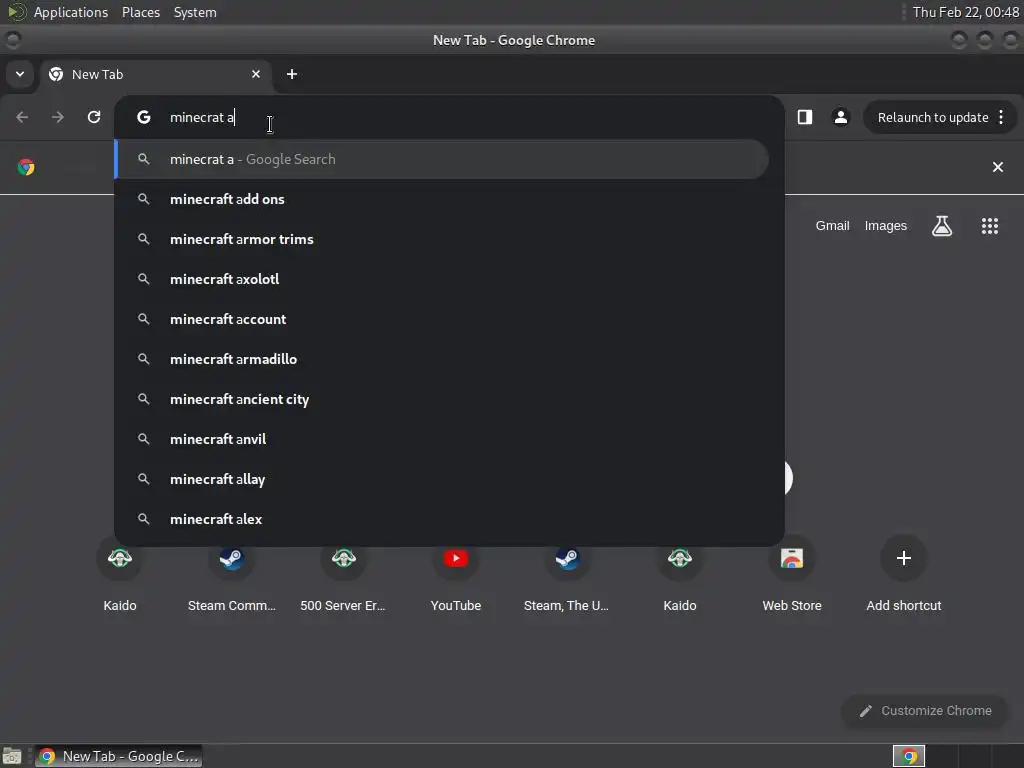The width and height of the screenshot is (1024, 768).
Task: Open Applications menu
Action: [71, 12]
